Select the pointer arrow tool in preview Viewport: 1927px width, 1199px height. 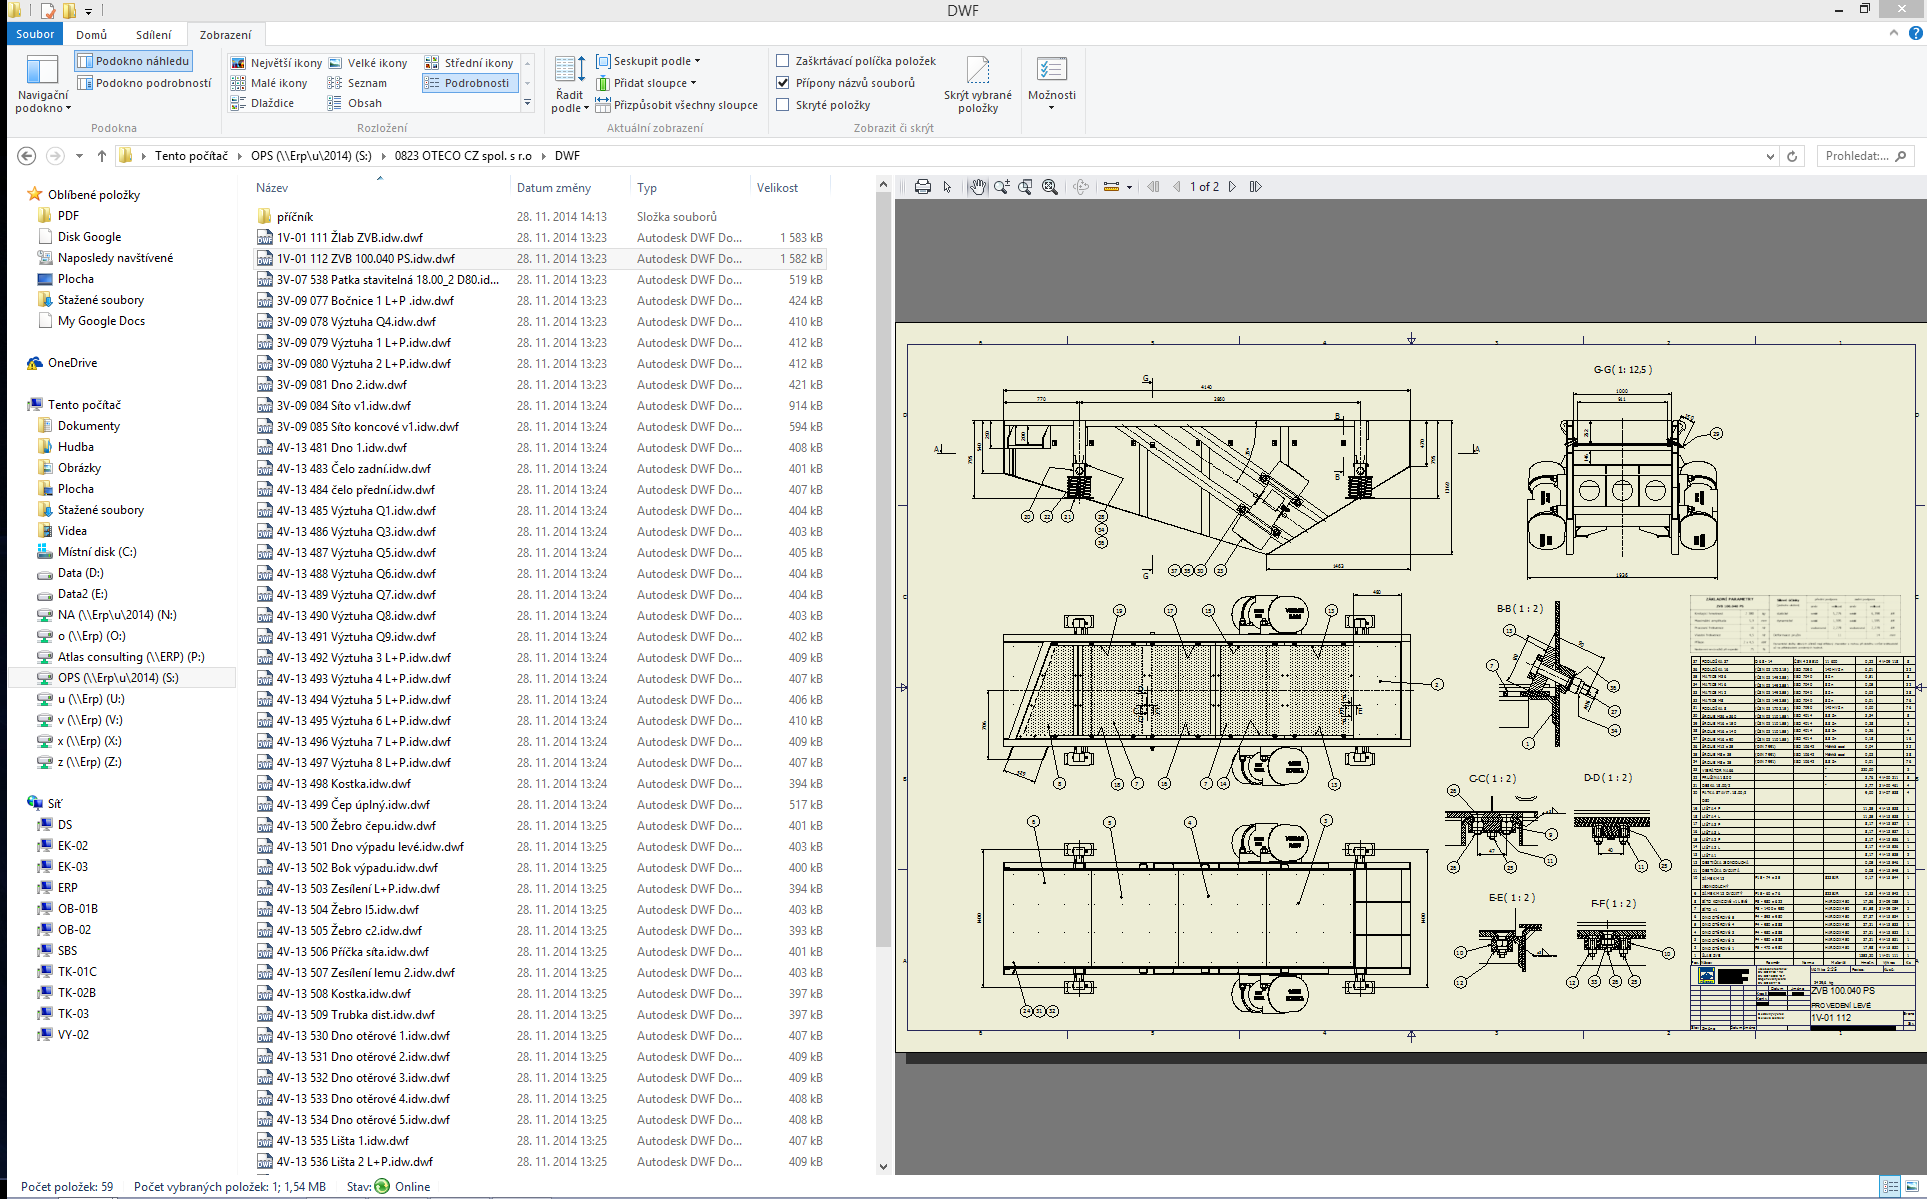tap(948, 187)
